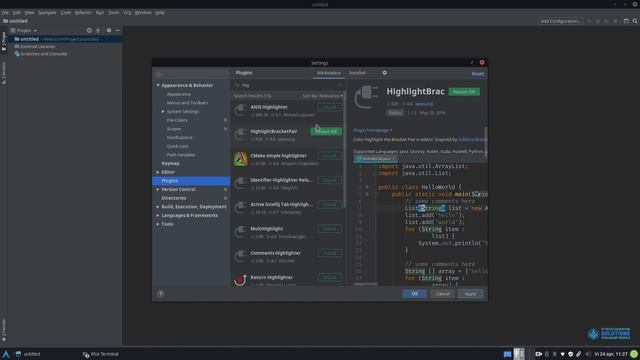Open the Favorites side tab
The height and width of the screenshot is (360, 640).
point(4,329)
